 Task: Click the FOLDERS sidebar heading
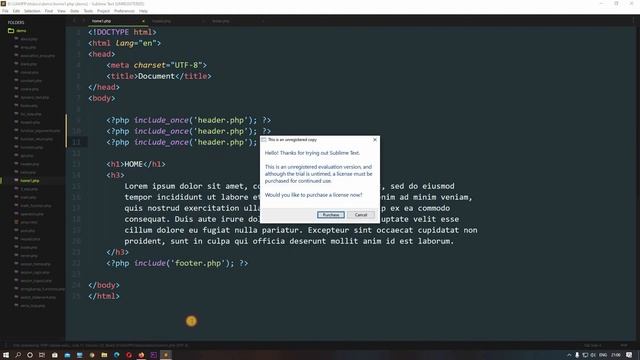[16, 22]
